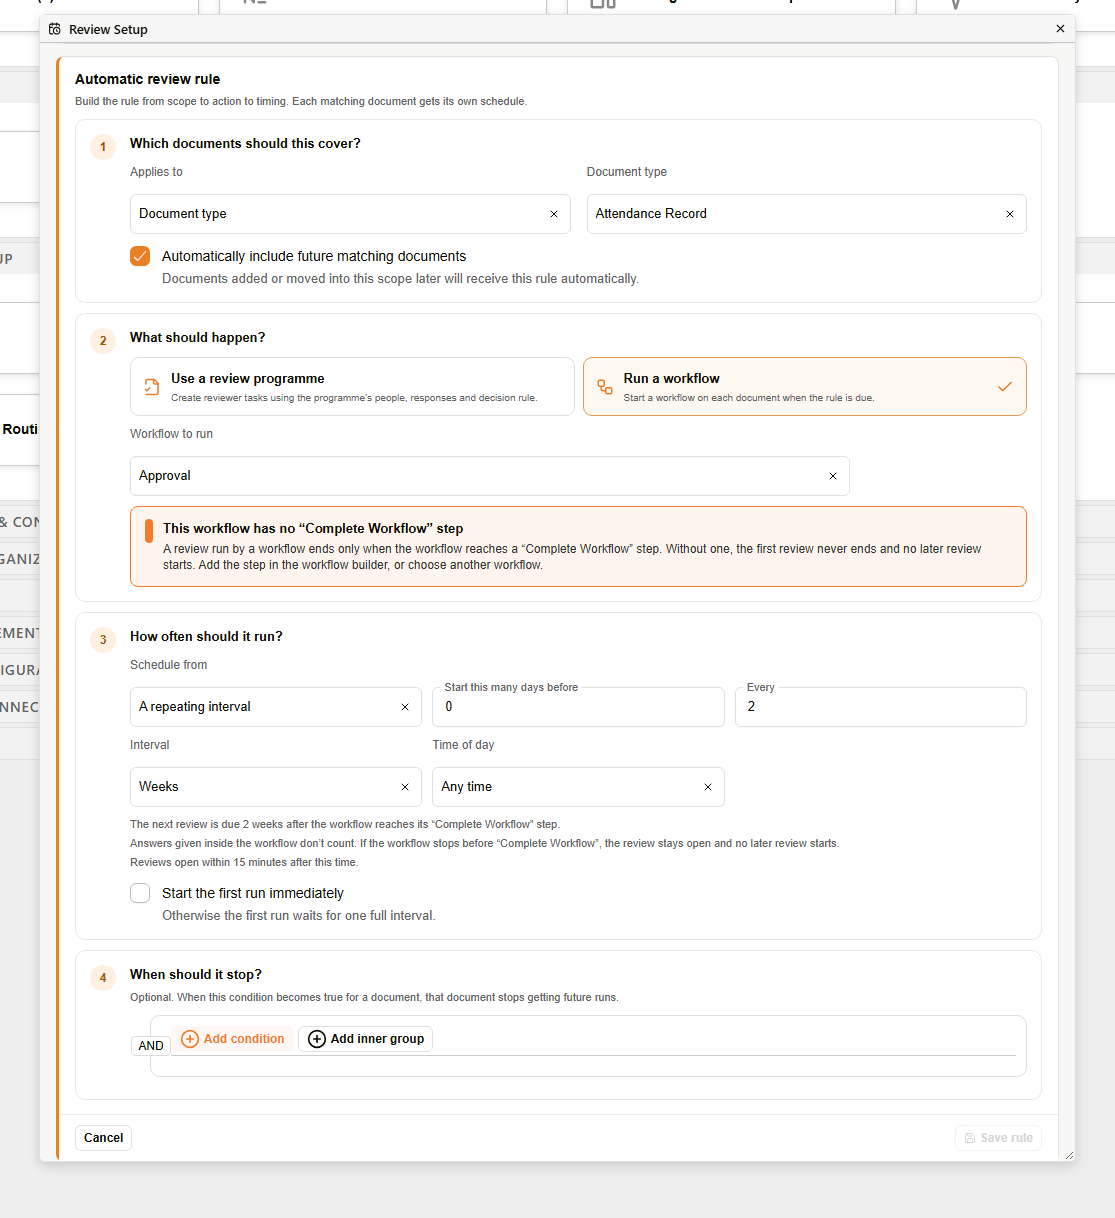Click Cancel button
The image size is (1115, 1218).
point(104,1138)
